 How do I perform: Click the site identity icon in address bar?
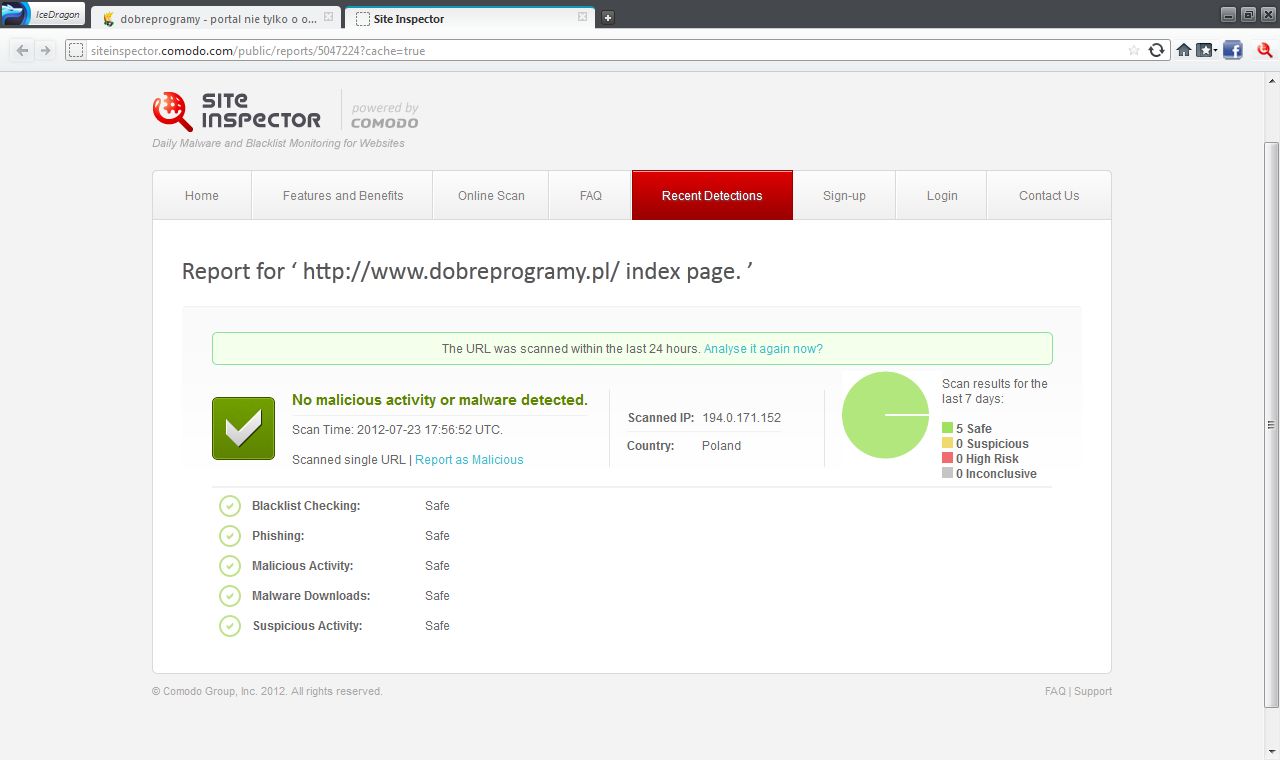click(x=76, y=50)
